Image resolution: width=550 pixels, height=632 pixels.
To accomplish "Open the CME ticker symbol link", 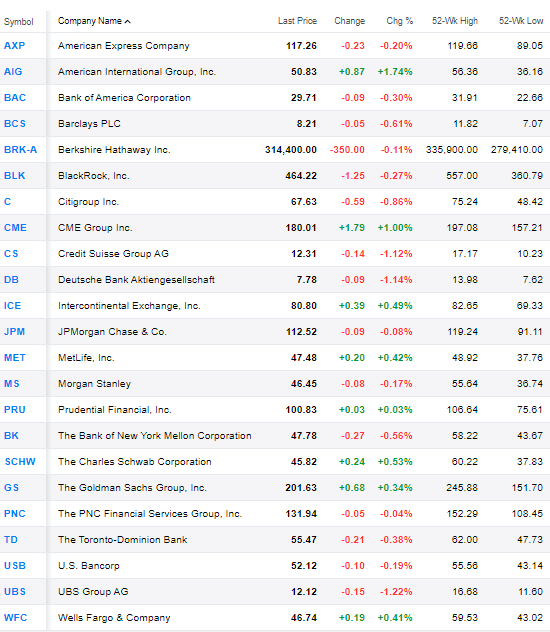I will (x=15, y=228).
